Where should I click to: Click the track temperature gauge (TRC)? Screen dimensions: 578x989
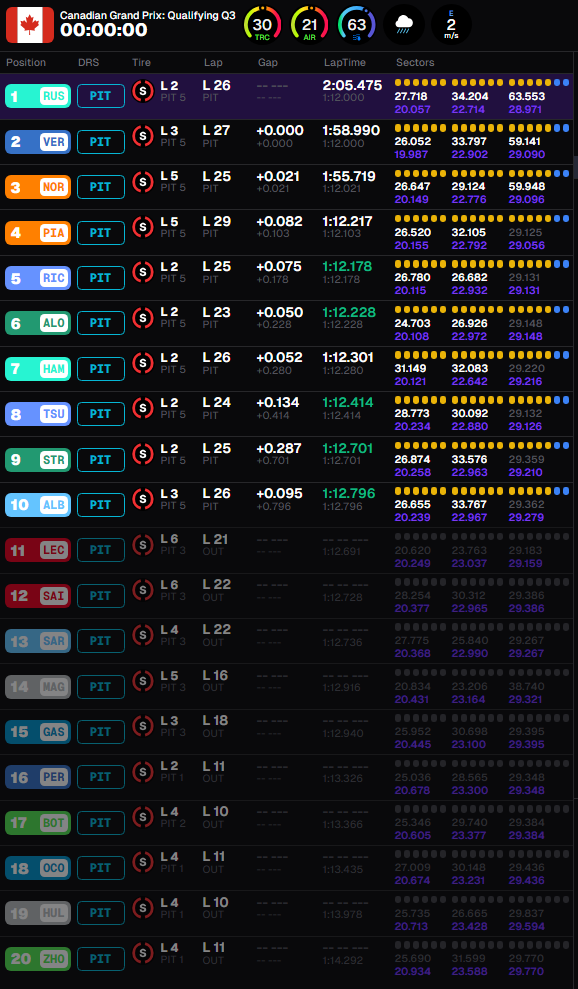click(262, 25)
